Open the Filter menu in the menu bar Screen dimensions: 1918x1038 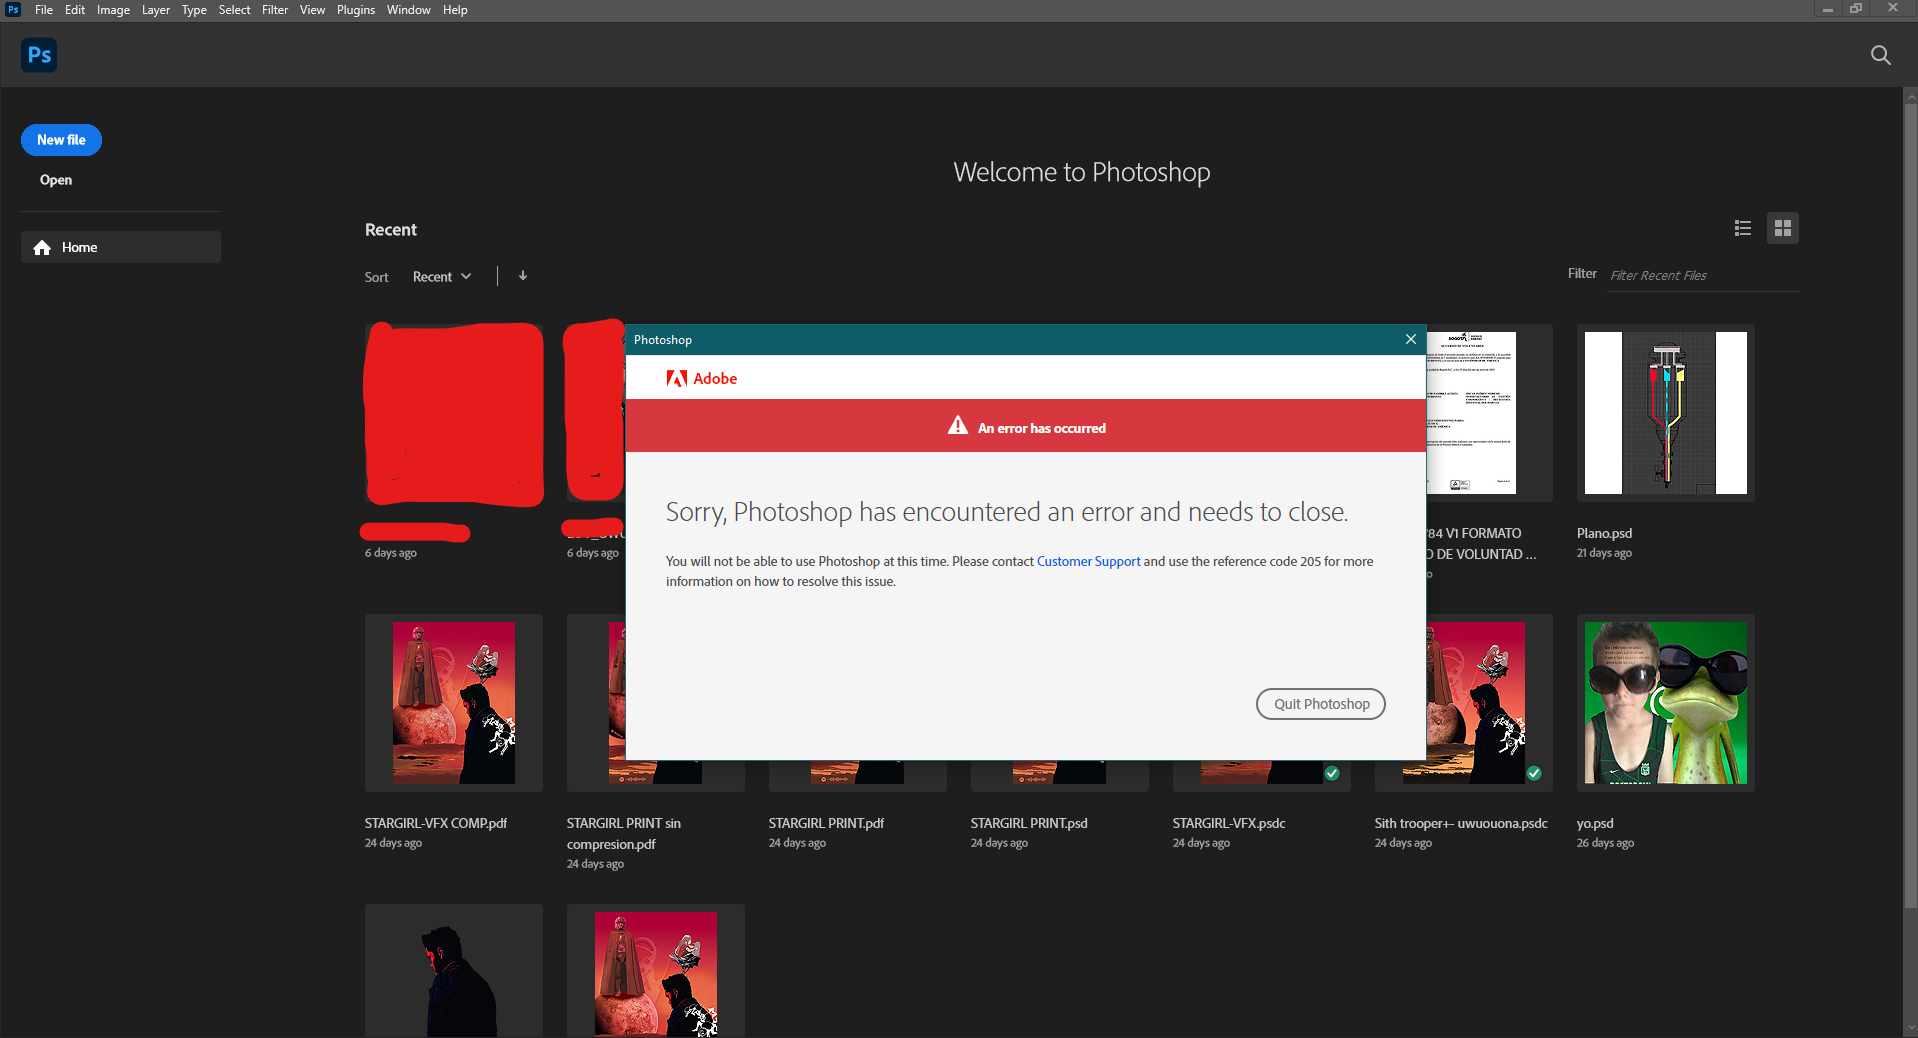274,9
